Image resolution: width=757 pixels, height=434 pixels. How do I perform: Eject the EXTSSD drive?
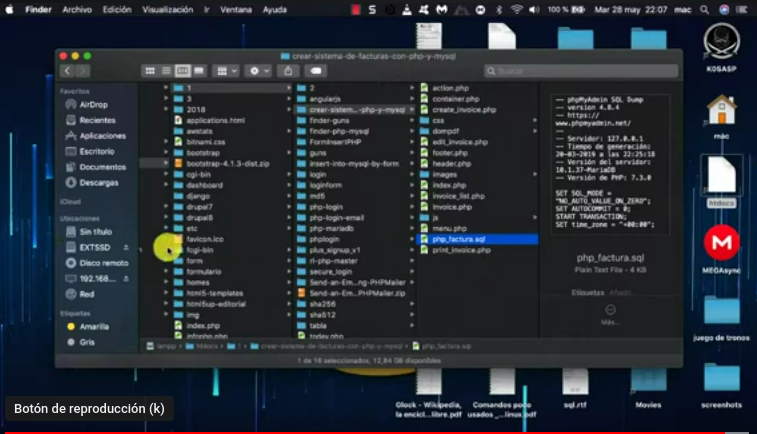126,246
